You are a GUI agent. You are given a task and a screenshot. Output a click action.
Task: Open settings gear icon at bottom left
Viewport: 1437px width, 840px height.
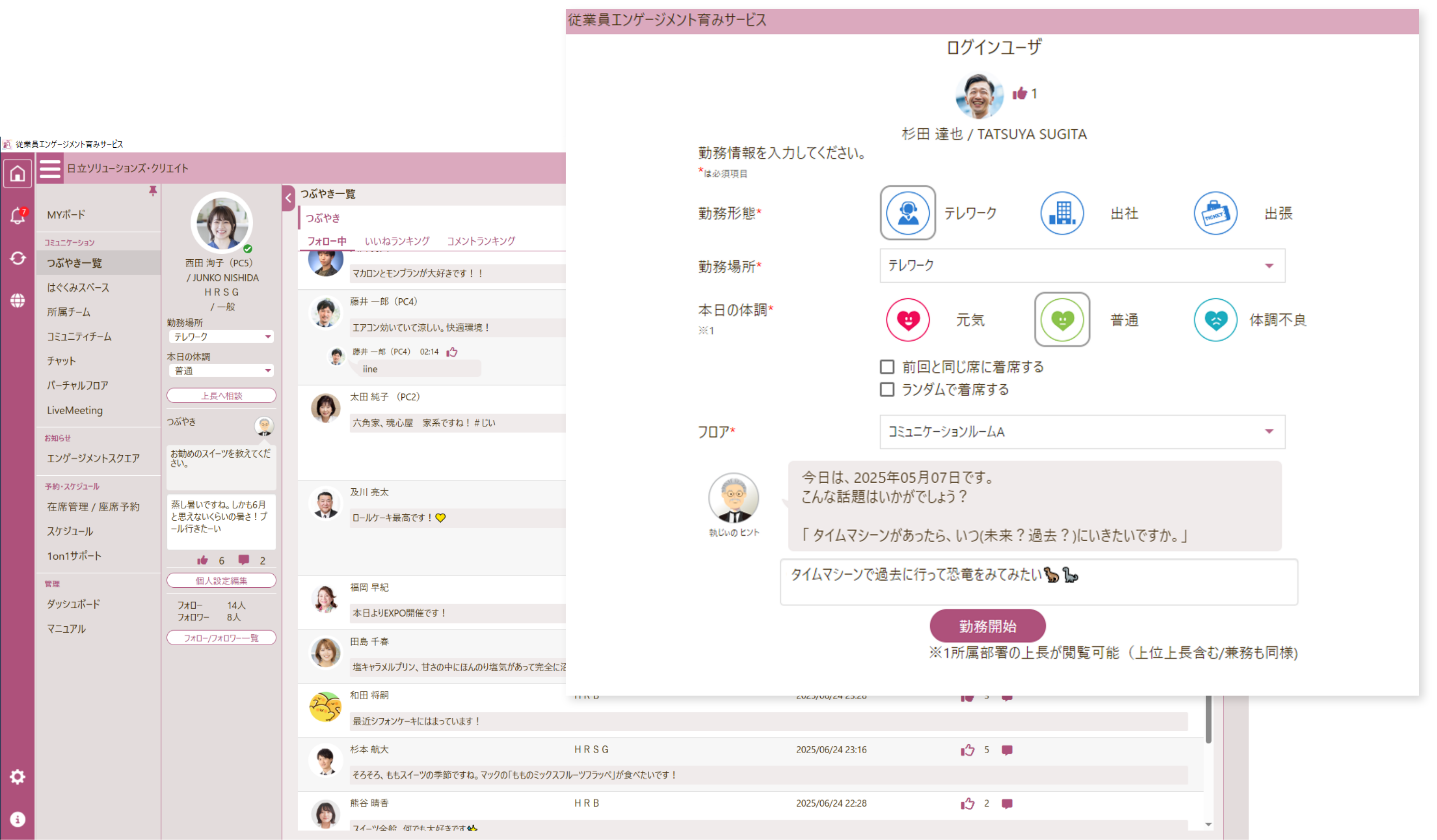click(x=17, y=777)
